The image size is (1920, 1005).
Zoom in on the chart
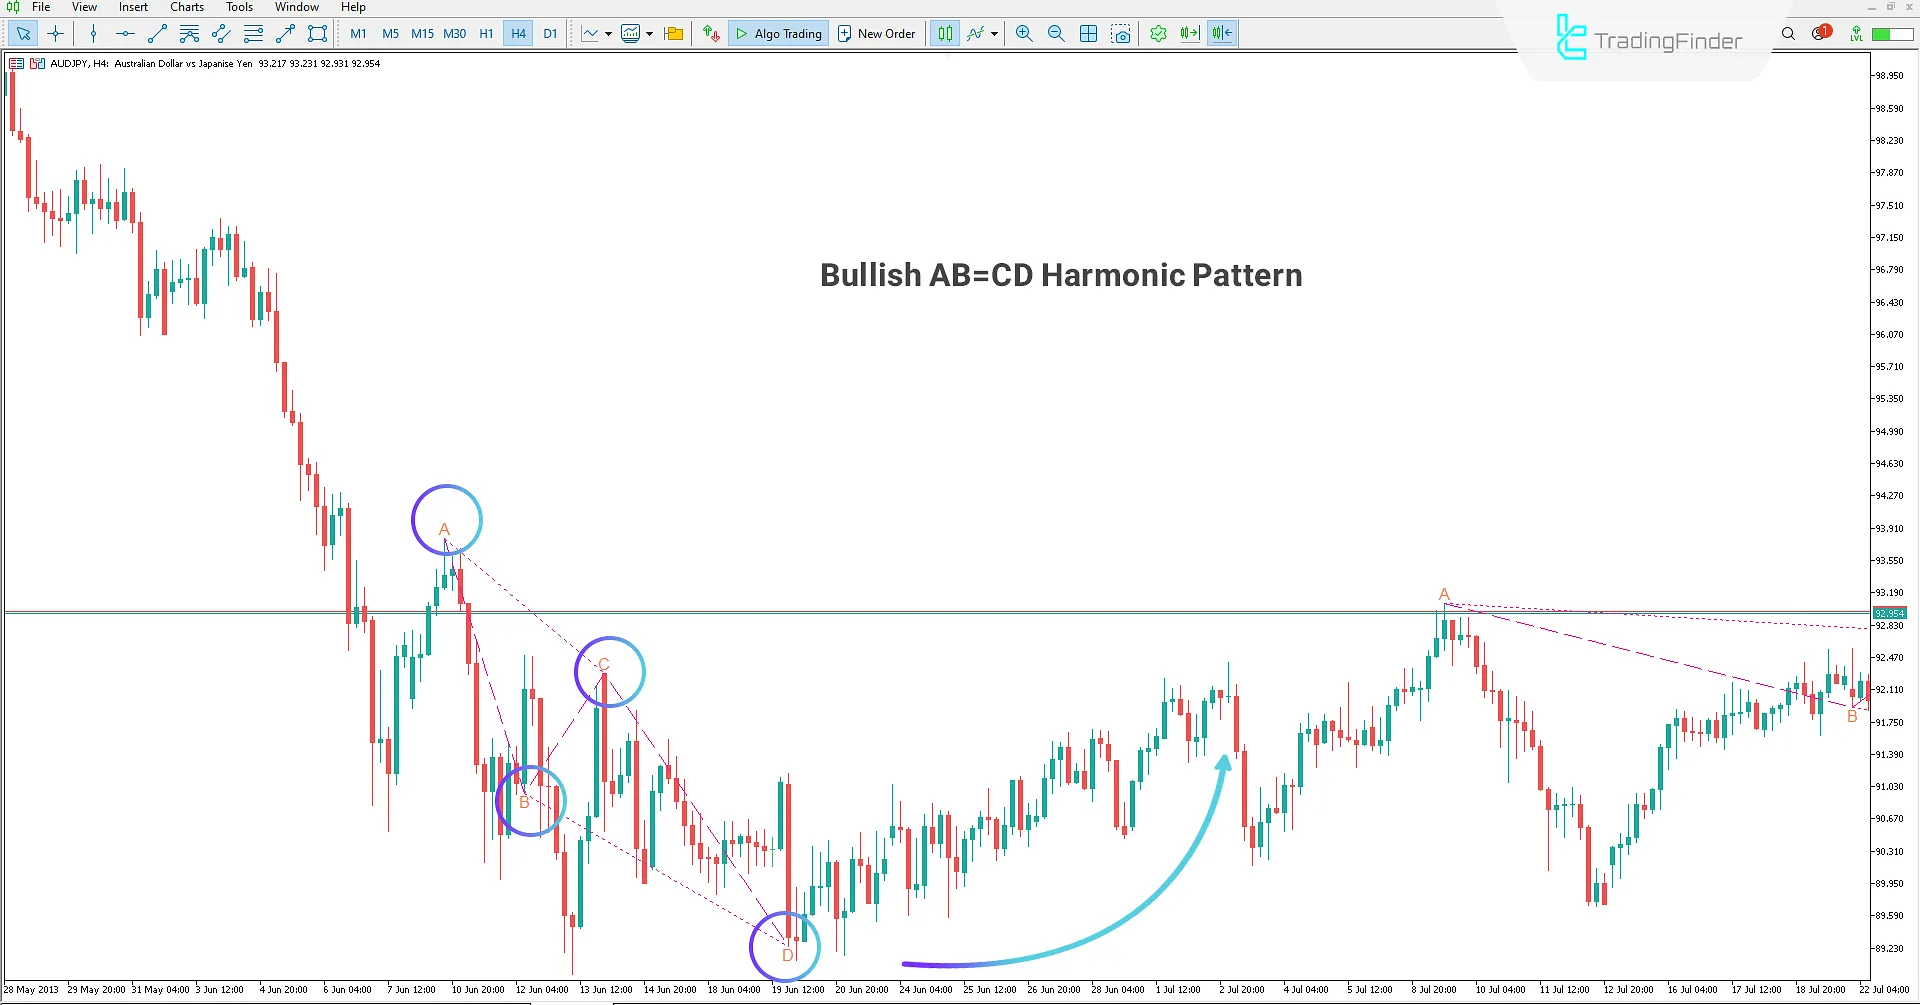1024,33
